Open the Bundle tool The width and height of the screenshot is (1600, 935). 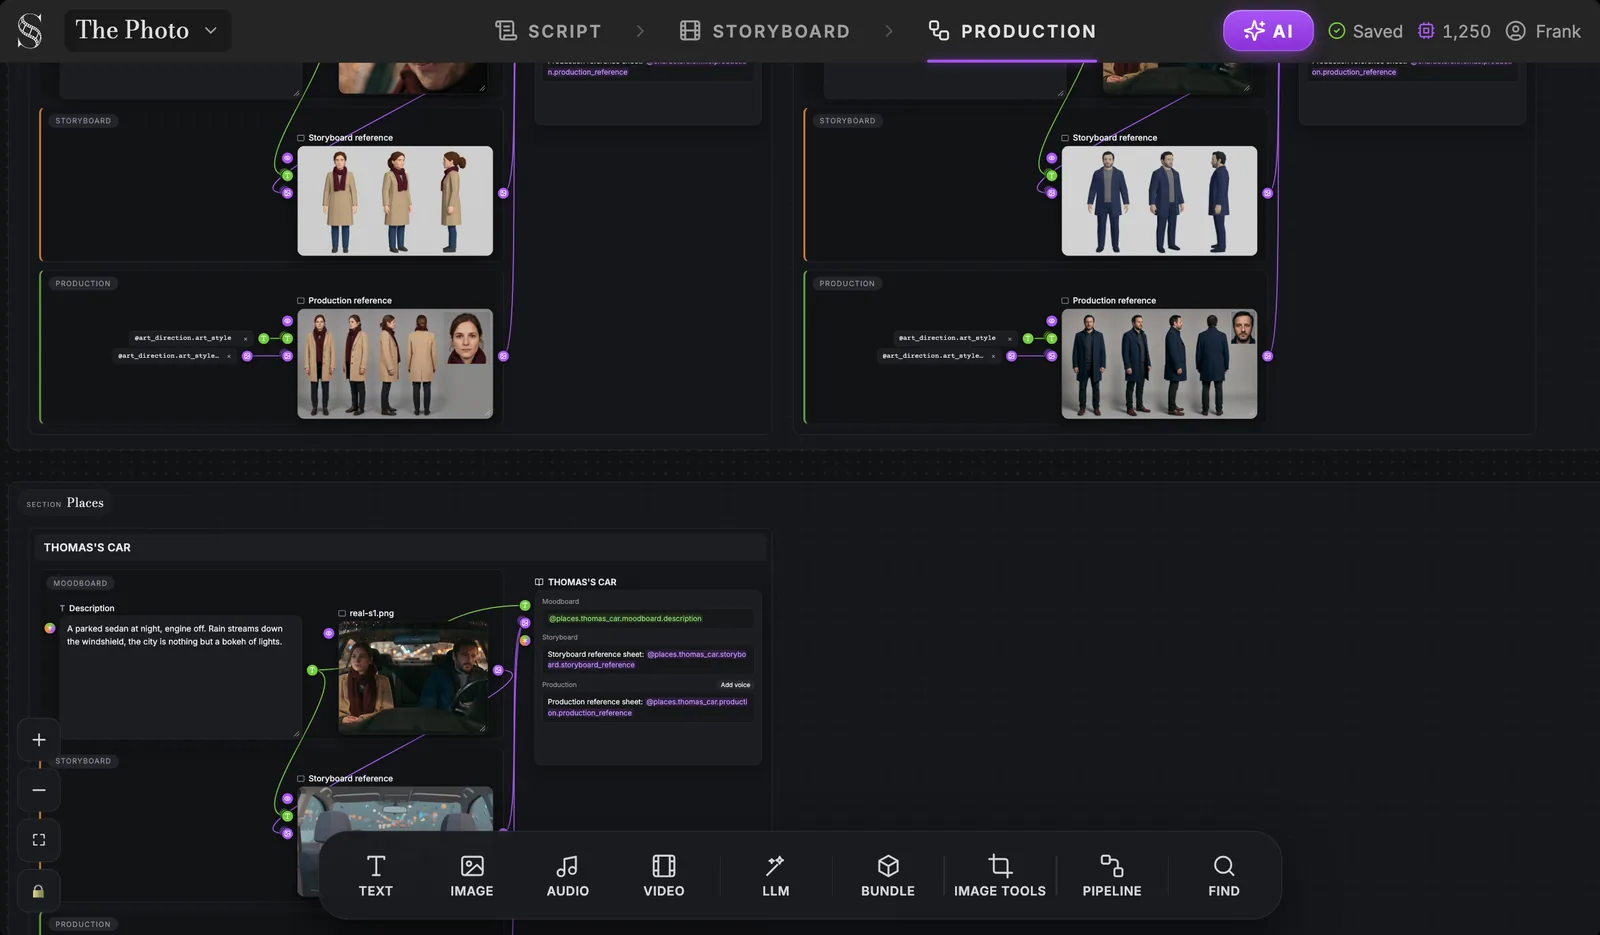point(888,876)
